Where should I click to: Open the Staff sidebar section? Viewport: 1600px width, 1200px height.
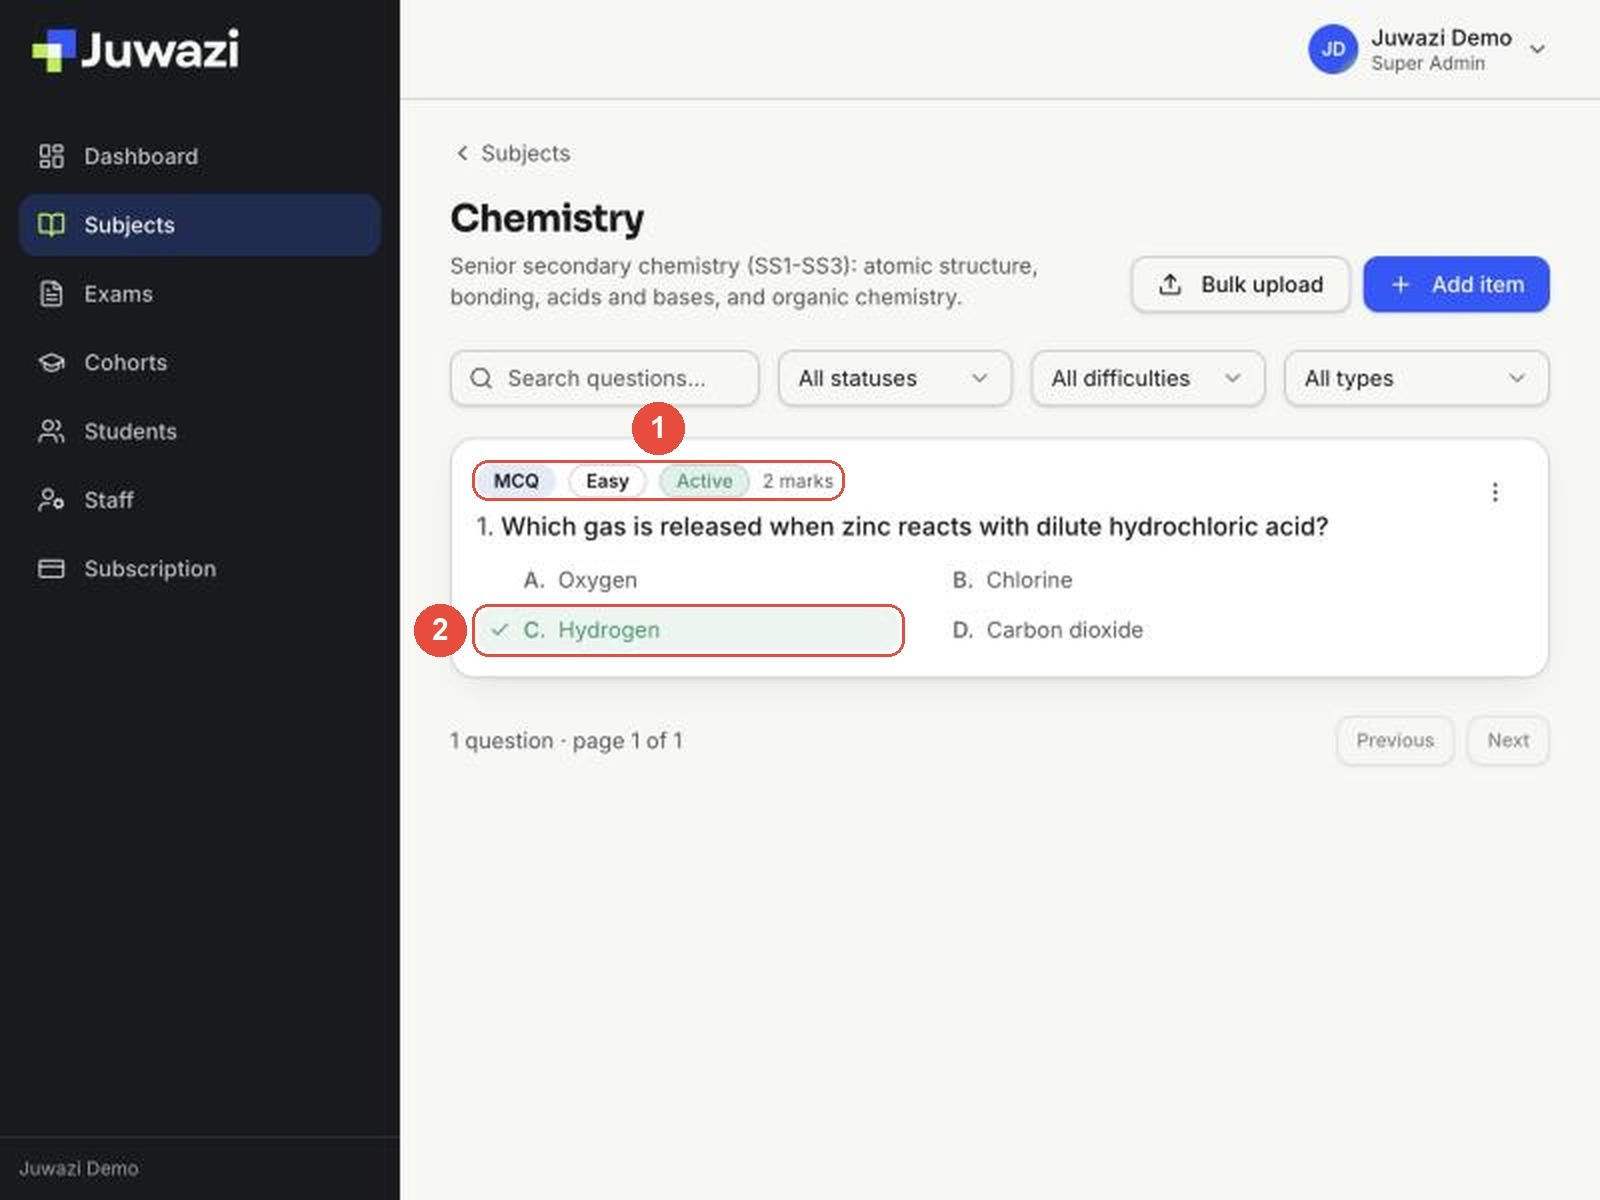[x=200, y=500]
